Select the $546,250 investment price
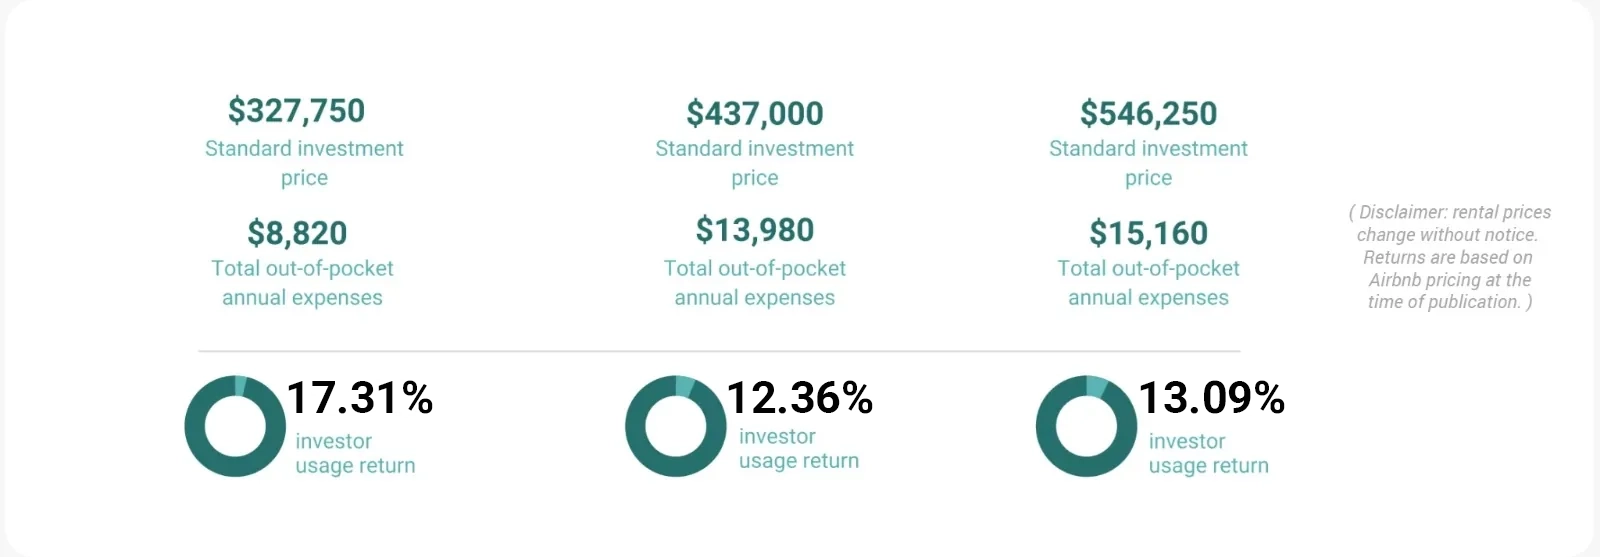Image resolution: width=1600 pixels, height=557 pixels. coord(1148,113)
